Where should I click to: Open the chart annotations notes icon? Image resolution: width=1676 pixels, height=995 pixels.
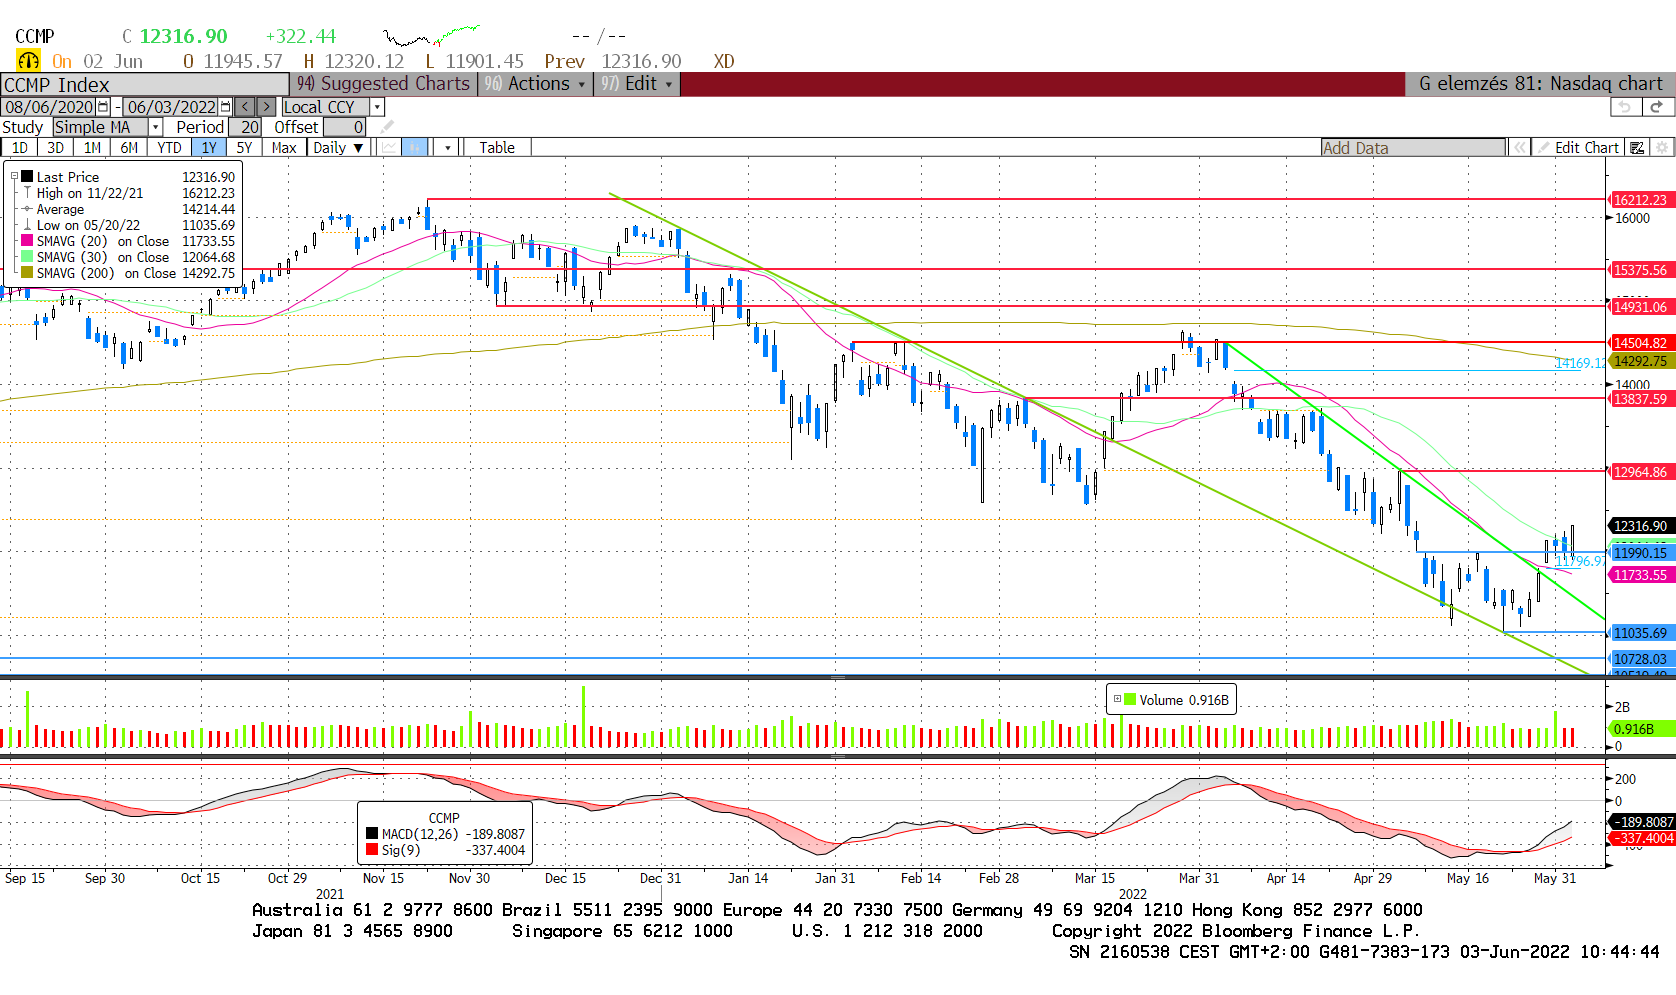(1637, 148)
